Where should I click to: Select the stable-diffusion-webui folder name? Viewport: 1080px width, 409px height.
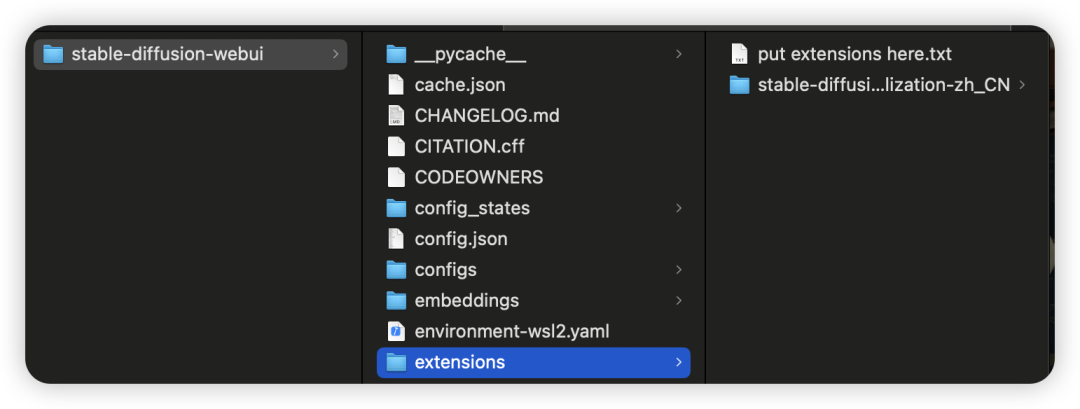coord(167,54)
